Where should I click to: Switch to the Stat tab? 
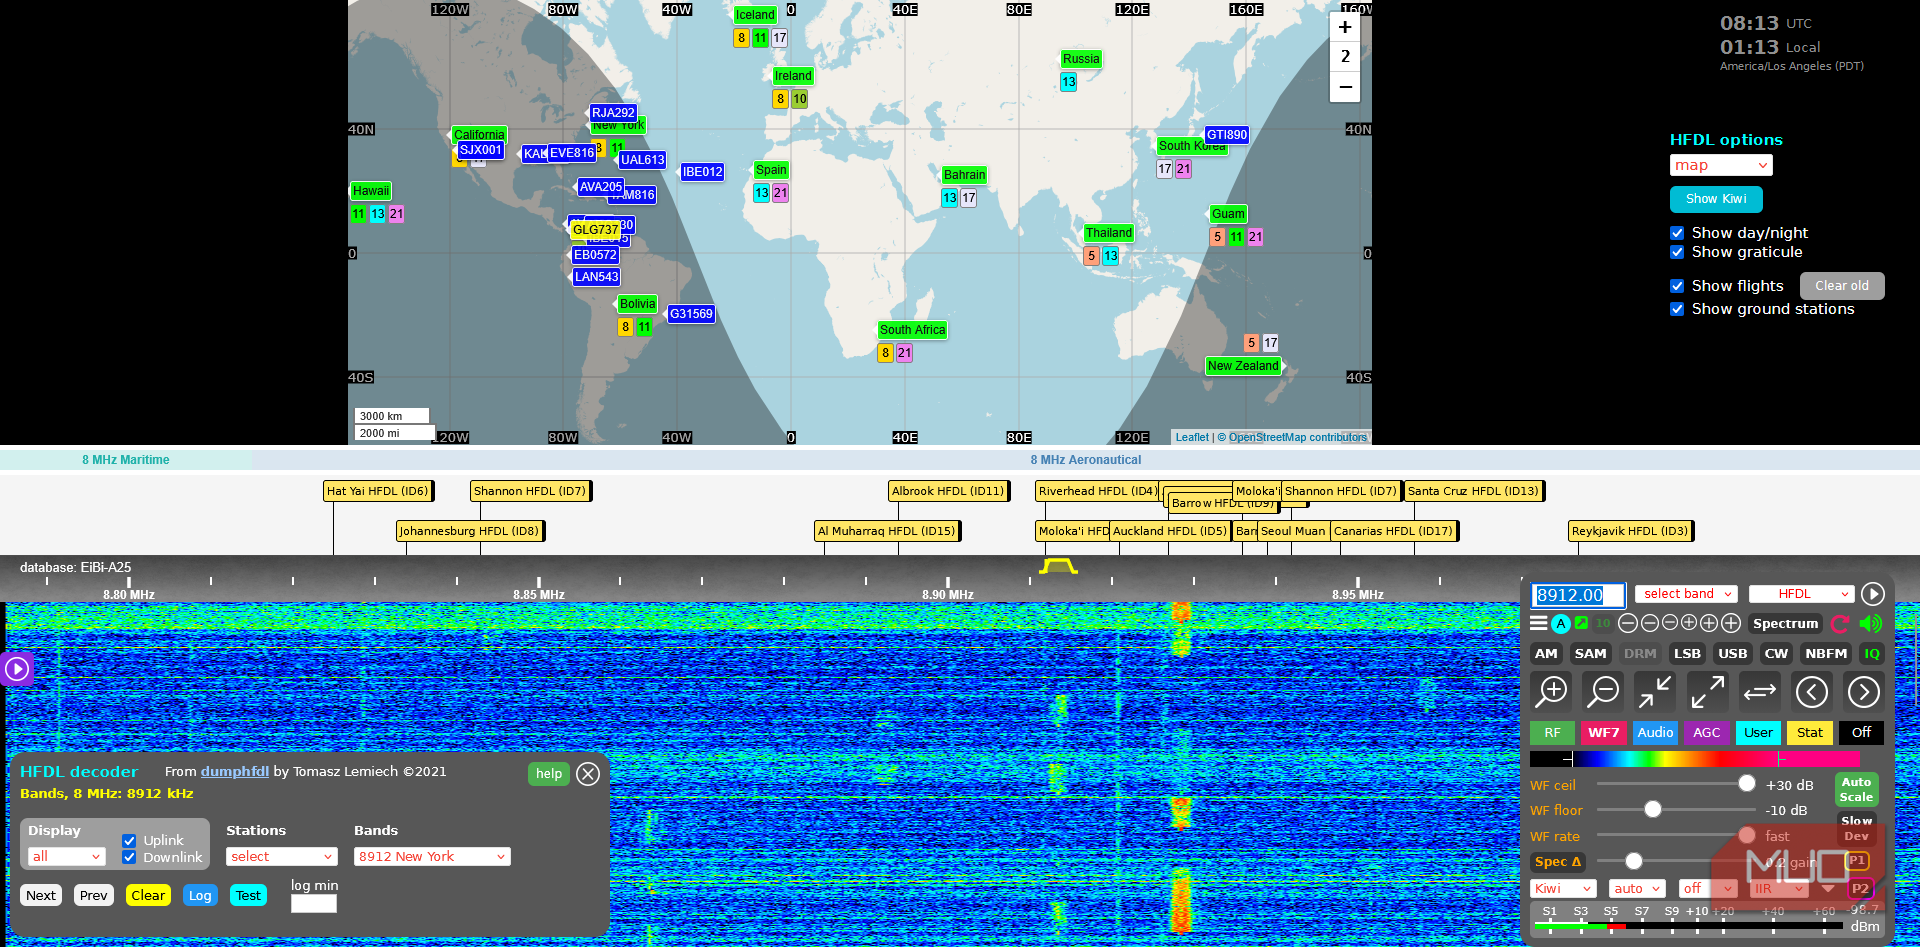[1810, 733]
